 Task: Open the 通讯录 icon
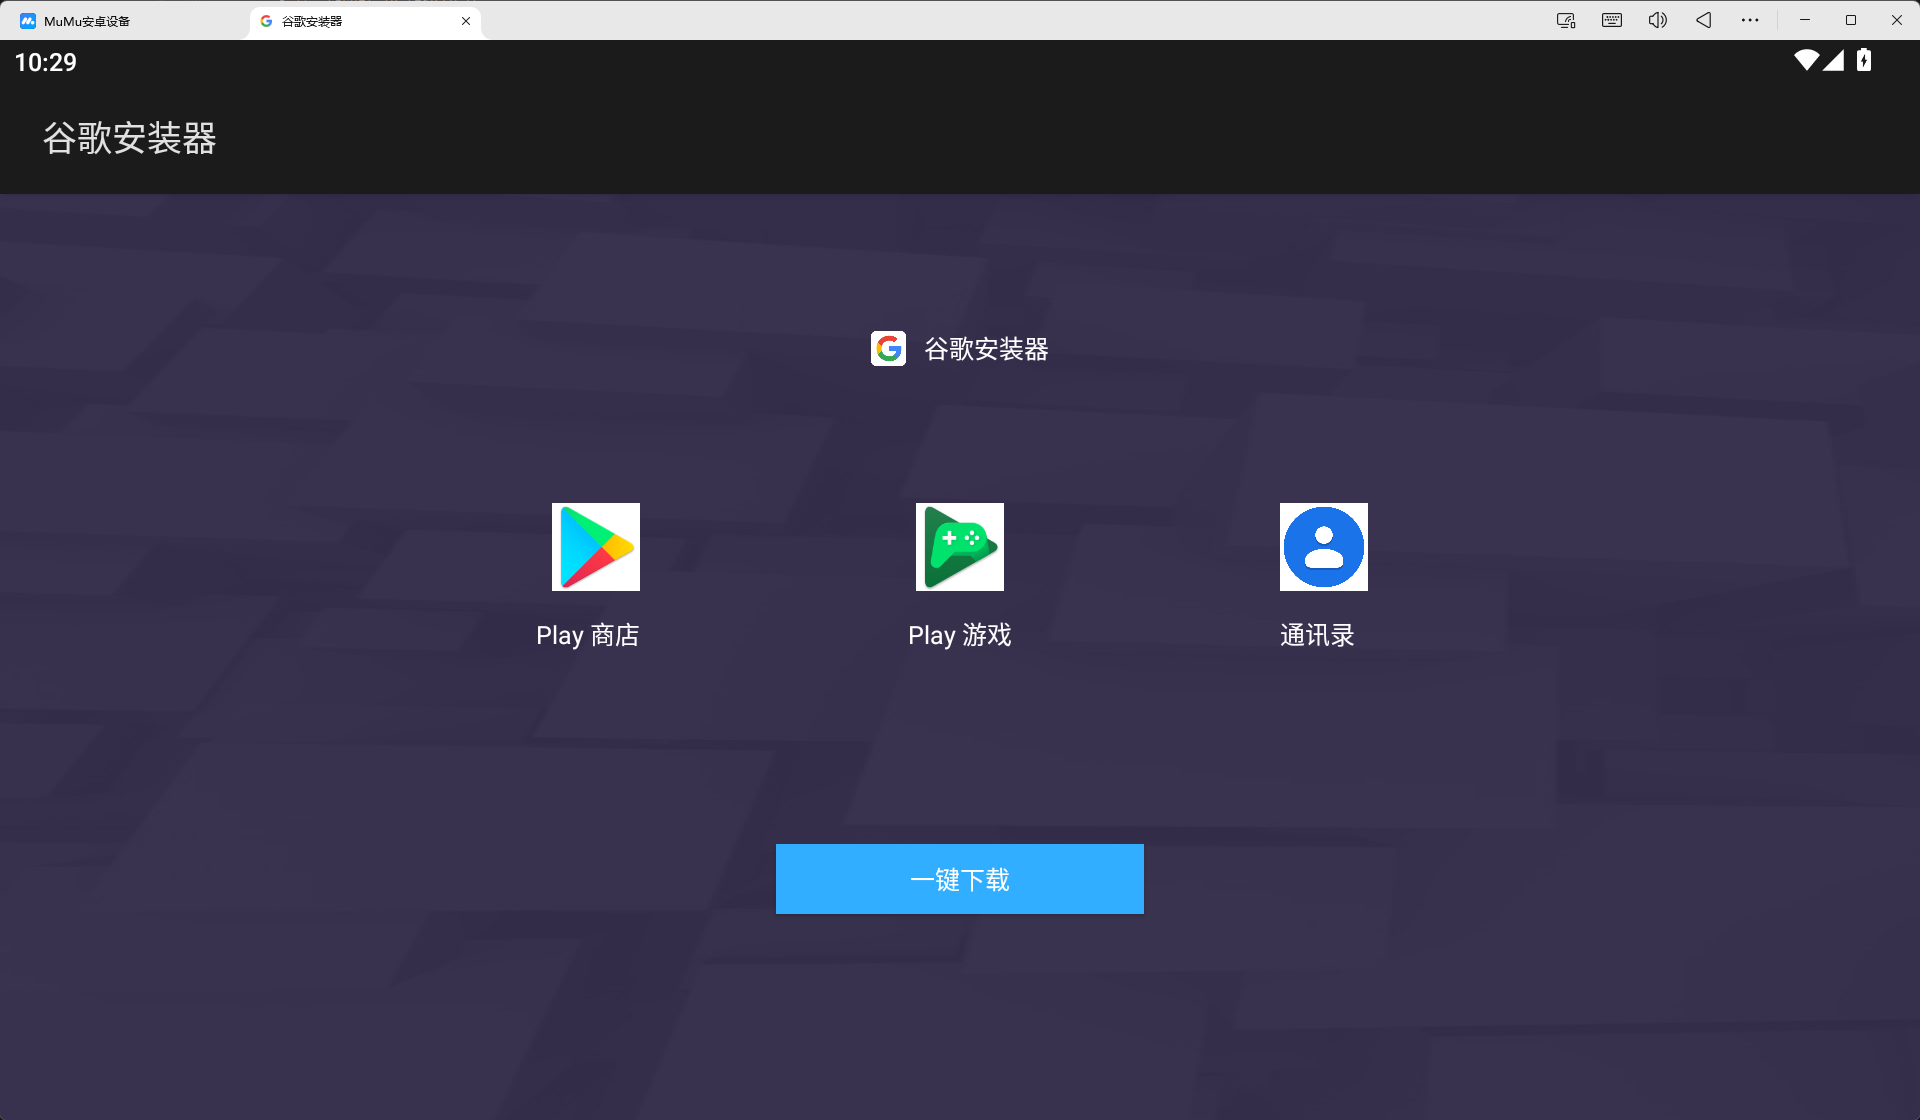pos(1322,546)
